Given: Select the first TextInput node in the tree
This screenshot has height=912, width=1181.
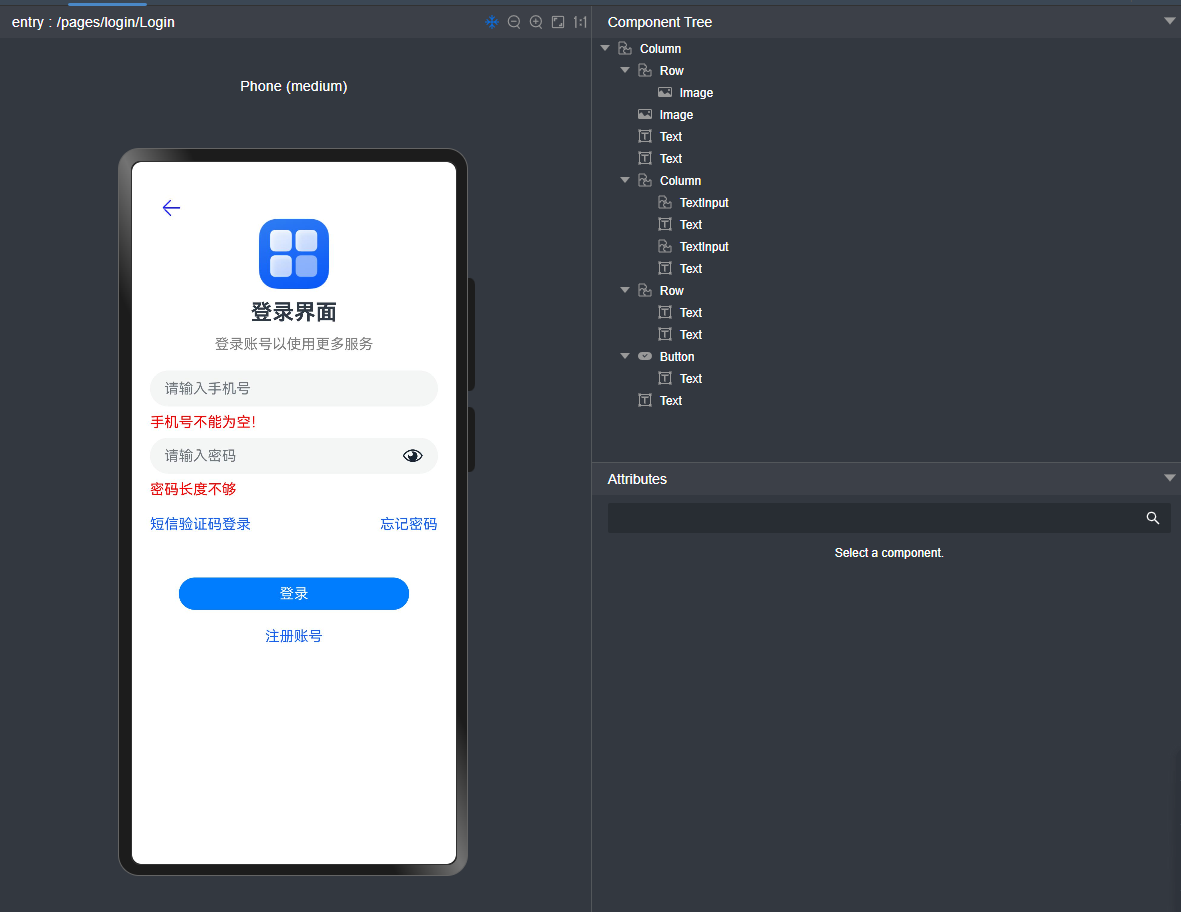Looking at the screenshot, I should point(702,202).
